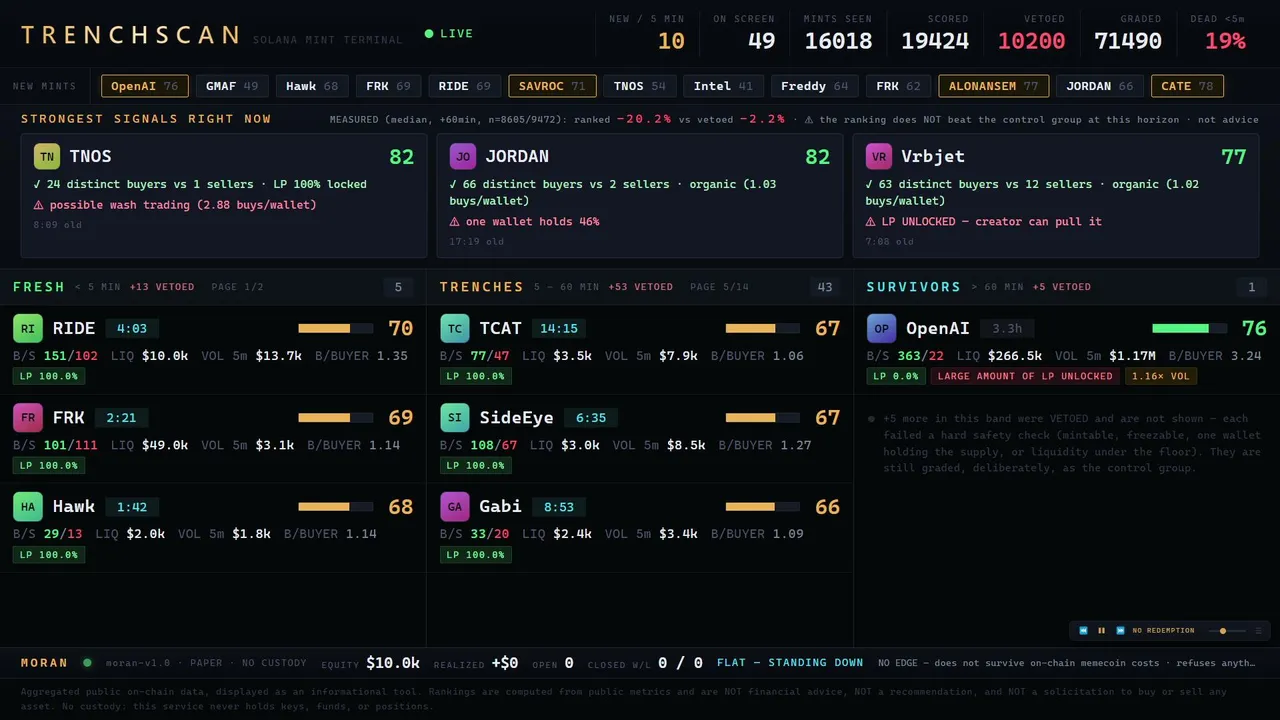
Task: Click the RIDE age timer 4:03
Action: click(x=132, y=328)
